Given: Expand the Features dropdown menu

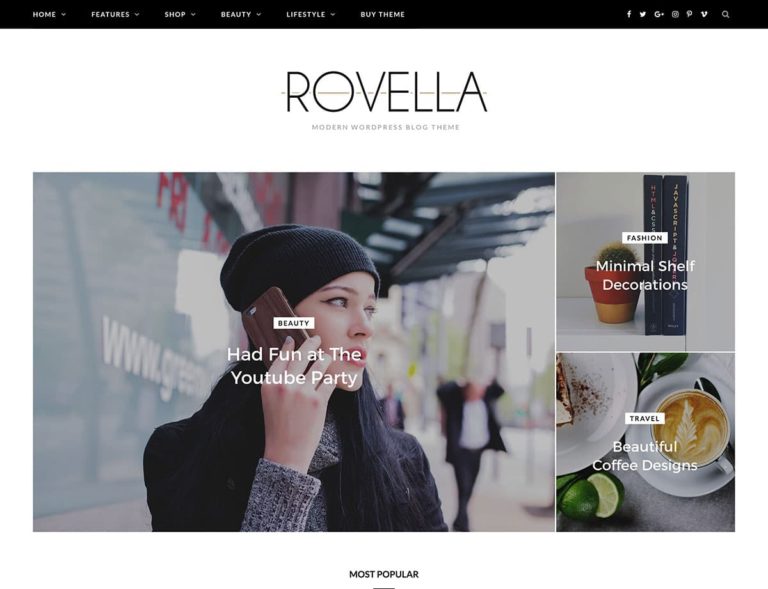Looking at the screenshot, I should pyautogui.click(x=115, y=14).
